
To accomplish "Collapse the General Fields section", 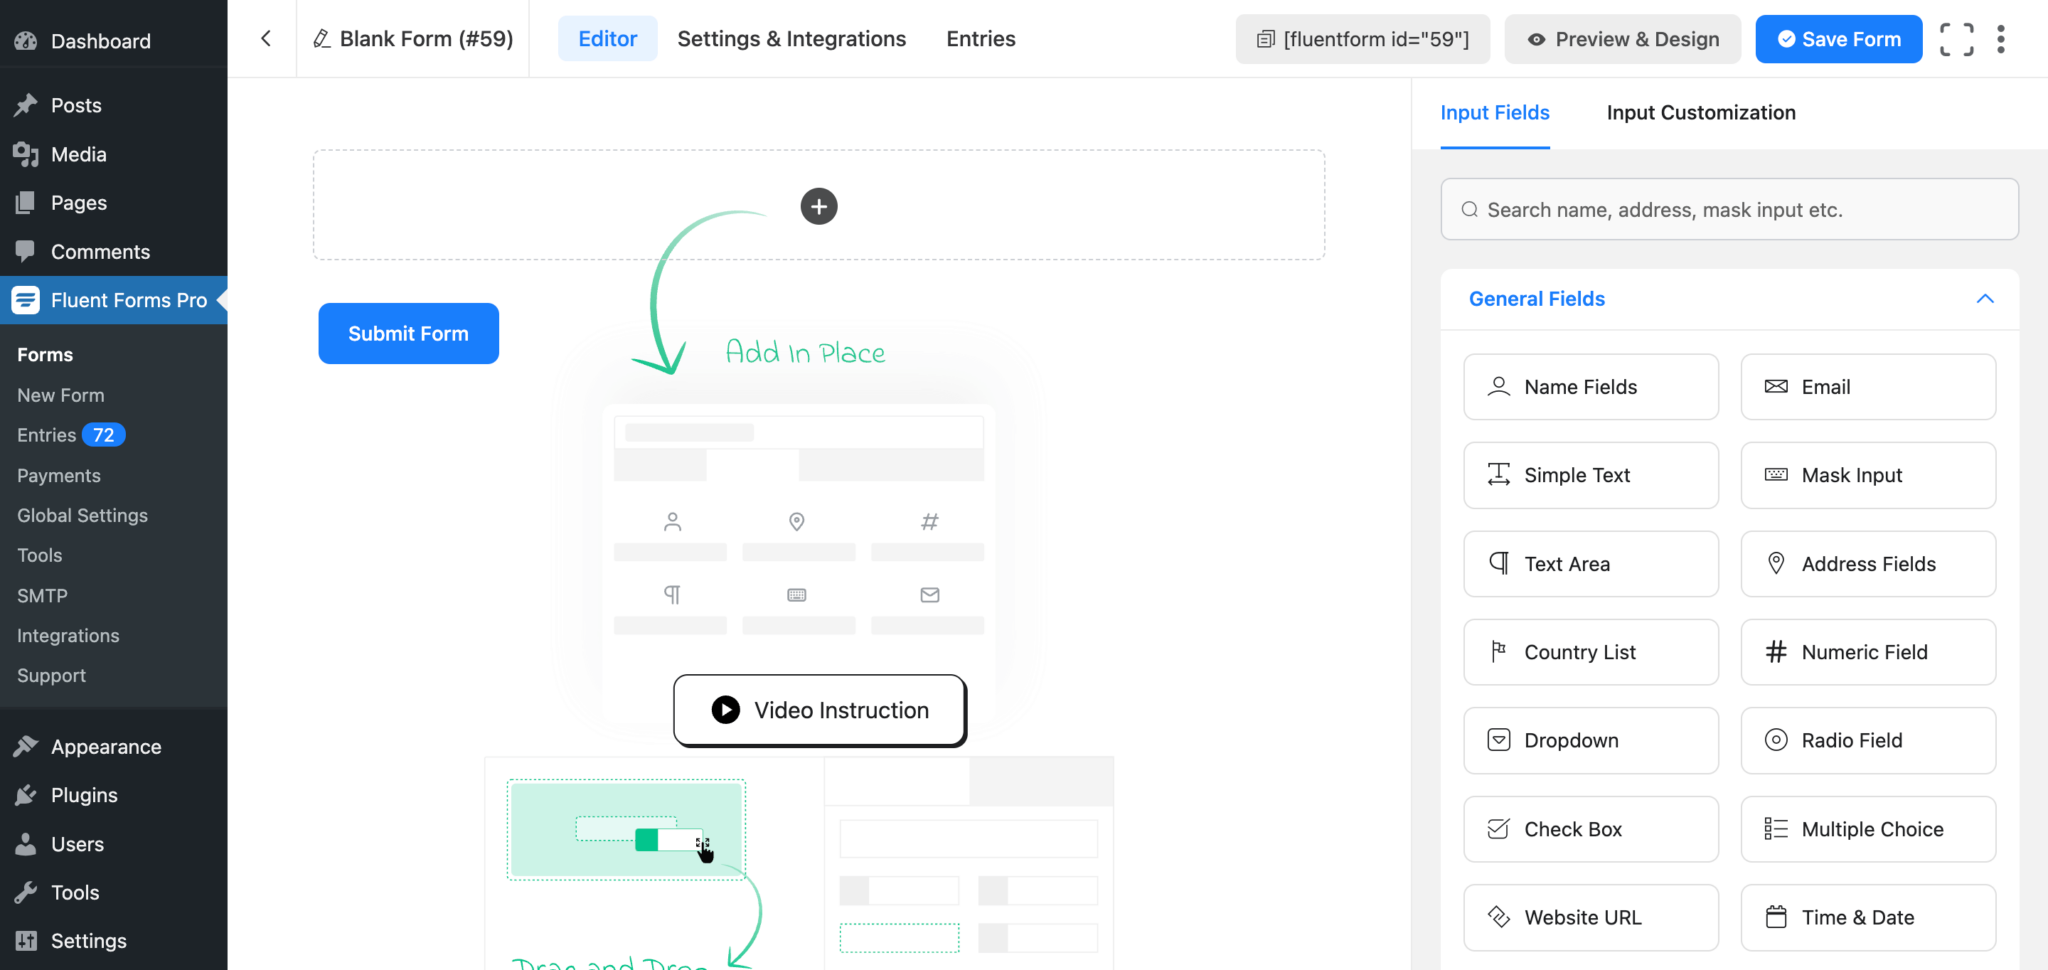I will (x=1985, y=298).
